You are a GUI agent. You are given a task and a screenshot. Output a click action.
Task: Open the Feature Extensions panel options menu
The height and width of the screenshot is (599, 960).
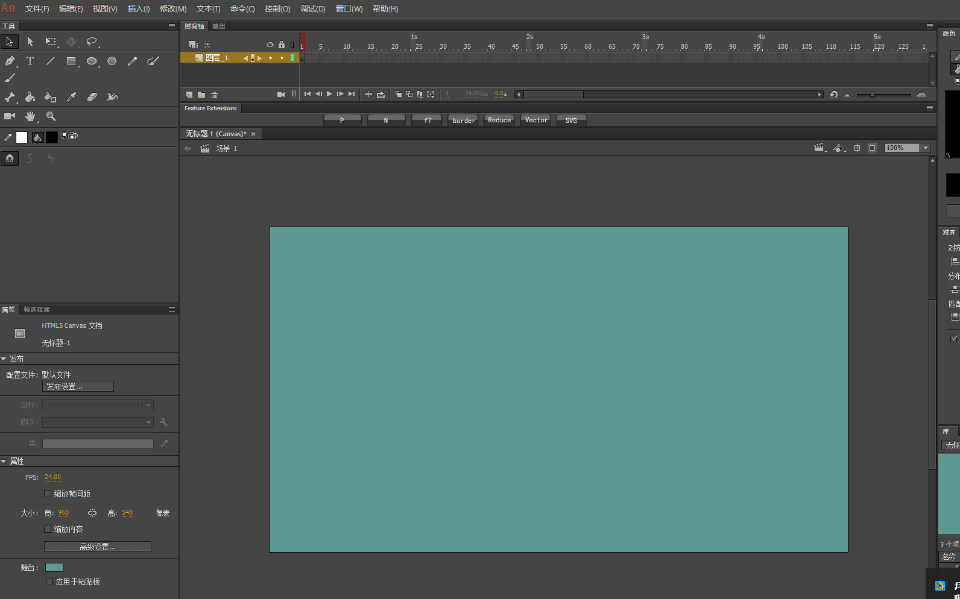(930, 108)
